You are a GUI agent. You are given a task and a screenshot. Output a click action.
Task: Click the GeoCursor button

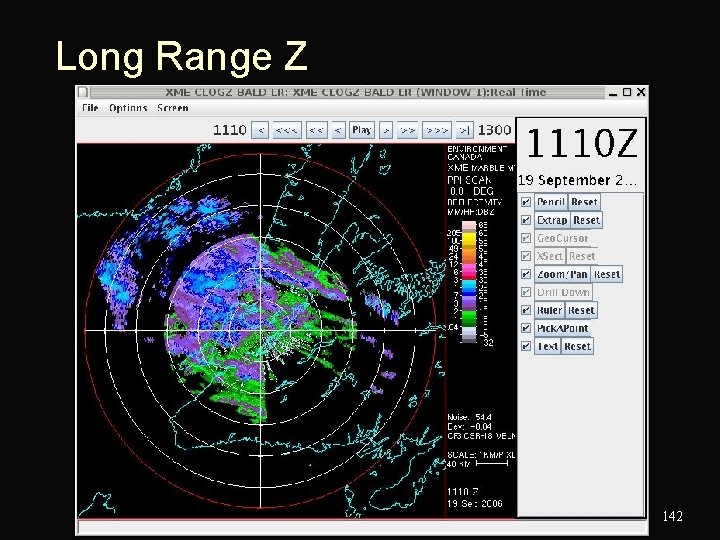tap(562, 238)
